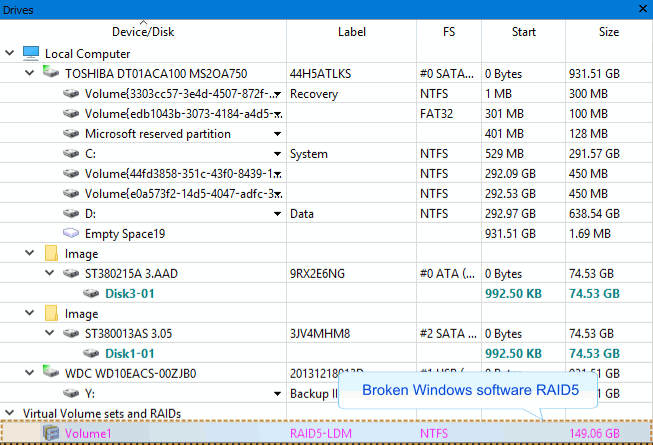Select Microsoft reserved partition entry

tap(158, 134)
